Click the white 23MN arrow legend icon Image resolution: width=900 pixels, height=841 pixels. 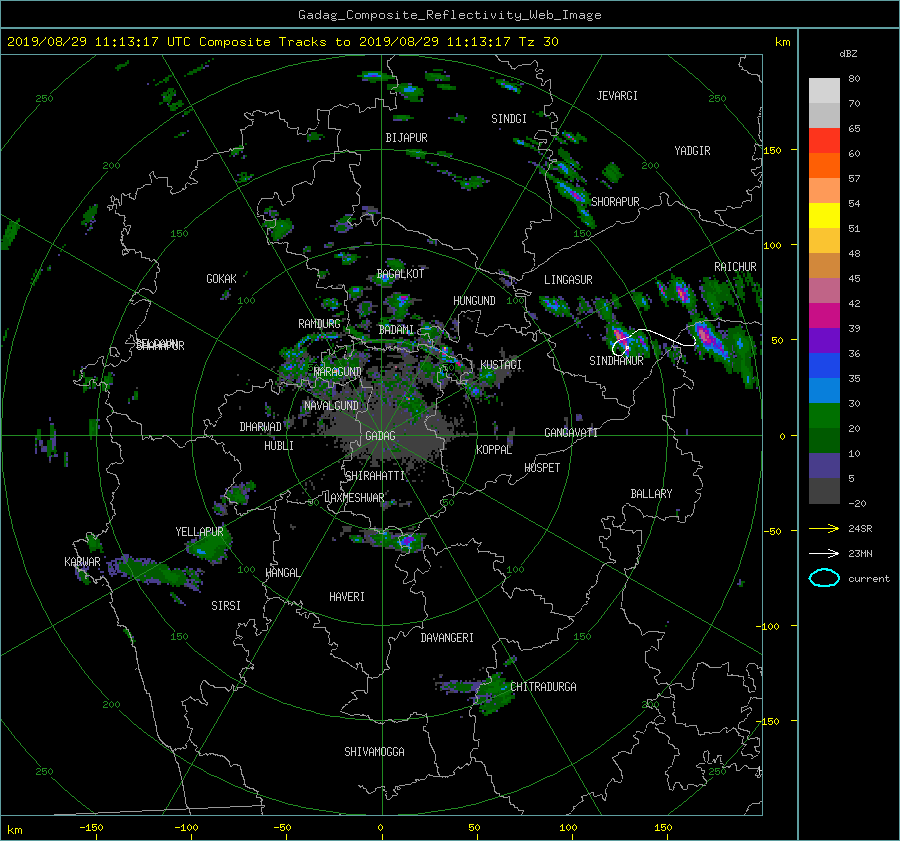[x=824, y=553]
